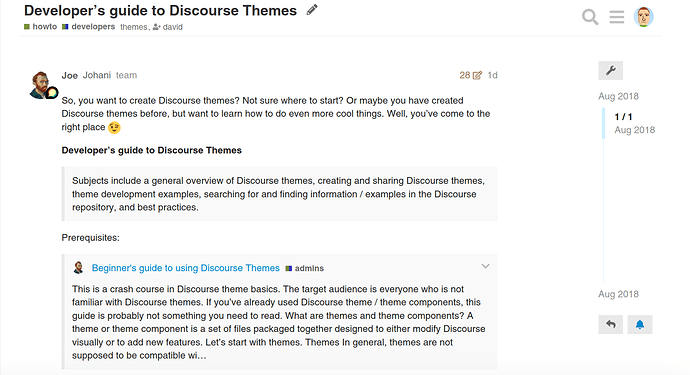Click the 1 / 1 timeline position

pyautogui.click(x=623, y=117)
